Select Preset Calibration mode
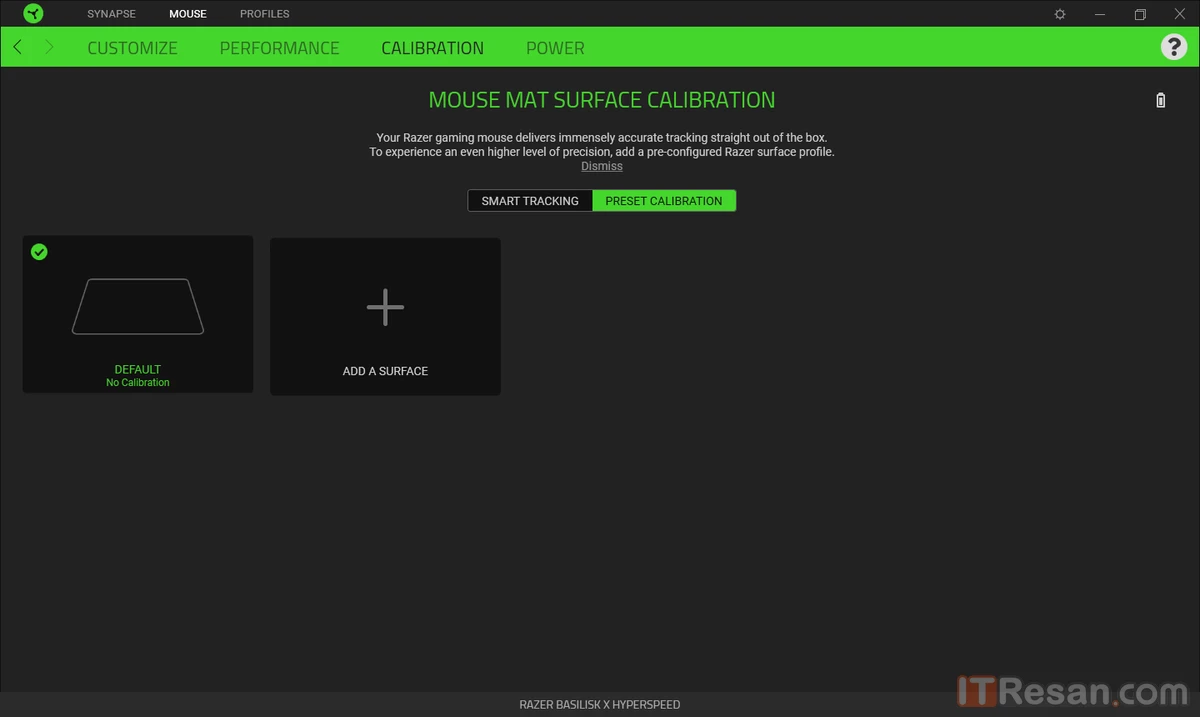 pos(663,201)
